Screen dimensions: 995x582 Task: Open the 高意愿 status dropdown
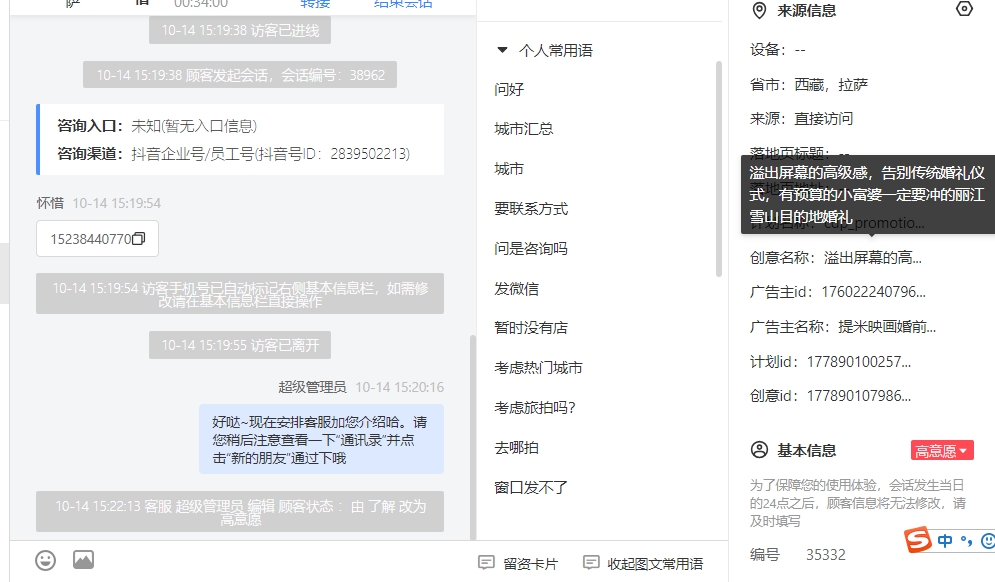pos(942,451)
